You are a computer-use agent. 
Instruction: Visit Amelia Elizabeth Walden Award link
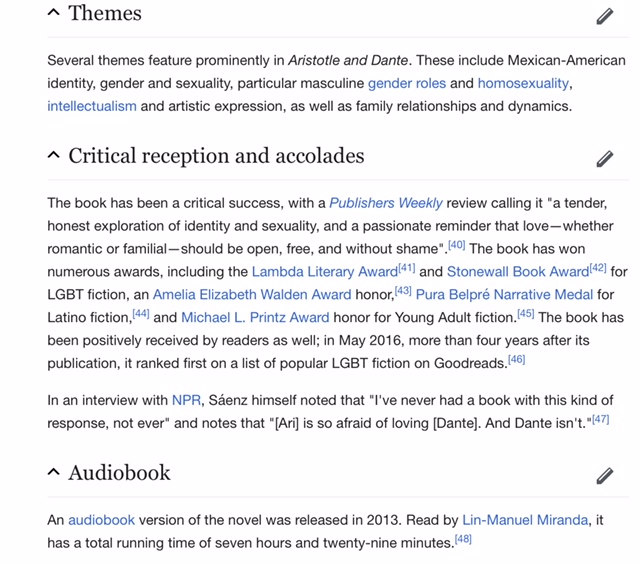tap(252, 295)
